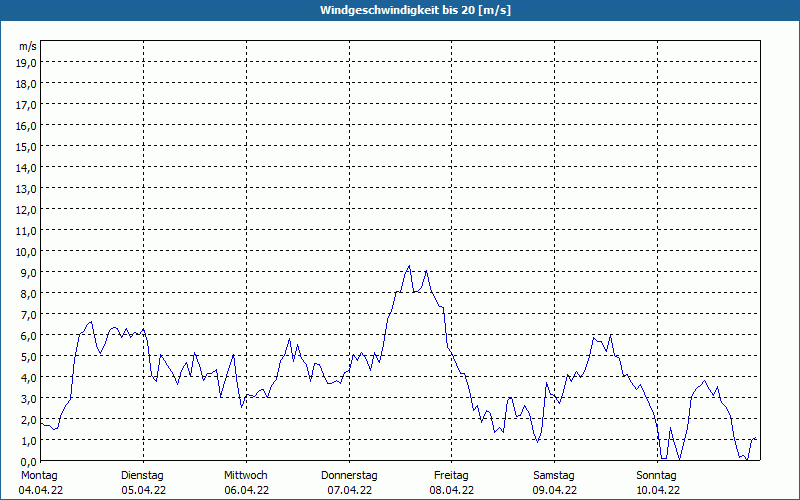Click the 04.04.22 date label
Screen dimensions: 800x500
[x=41, y=490]
